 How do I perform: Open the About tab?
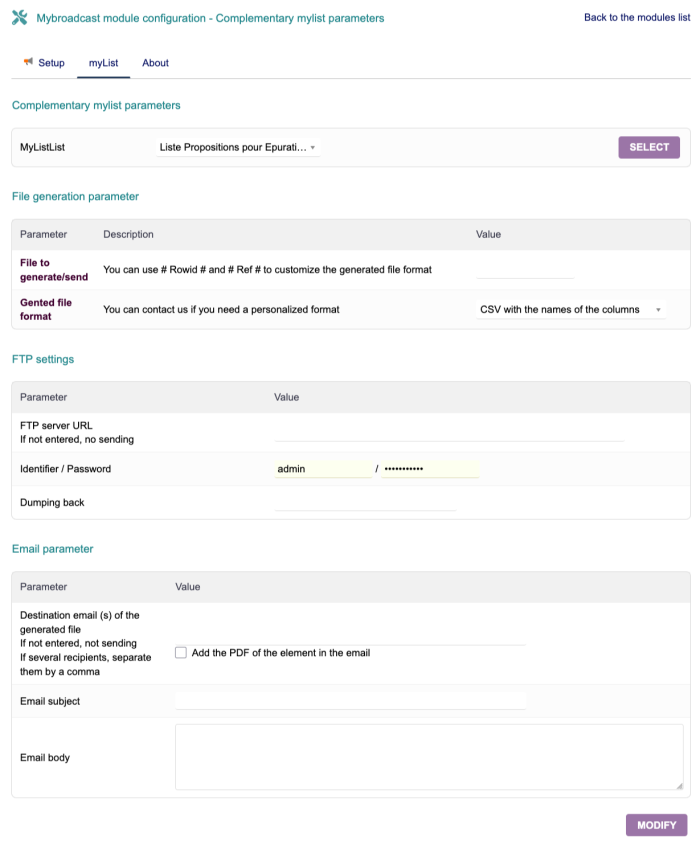155,63
